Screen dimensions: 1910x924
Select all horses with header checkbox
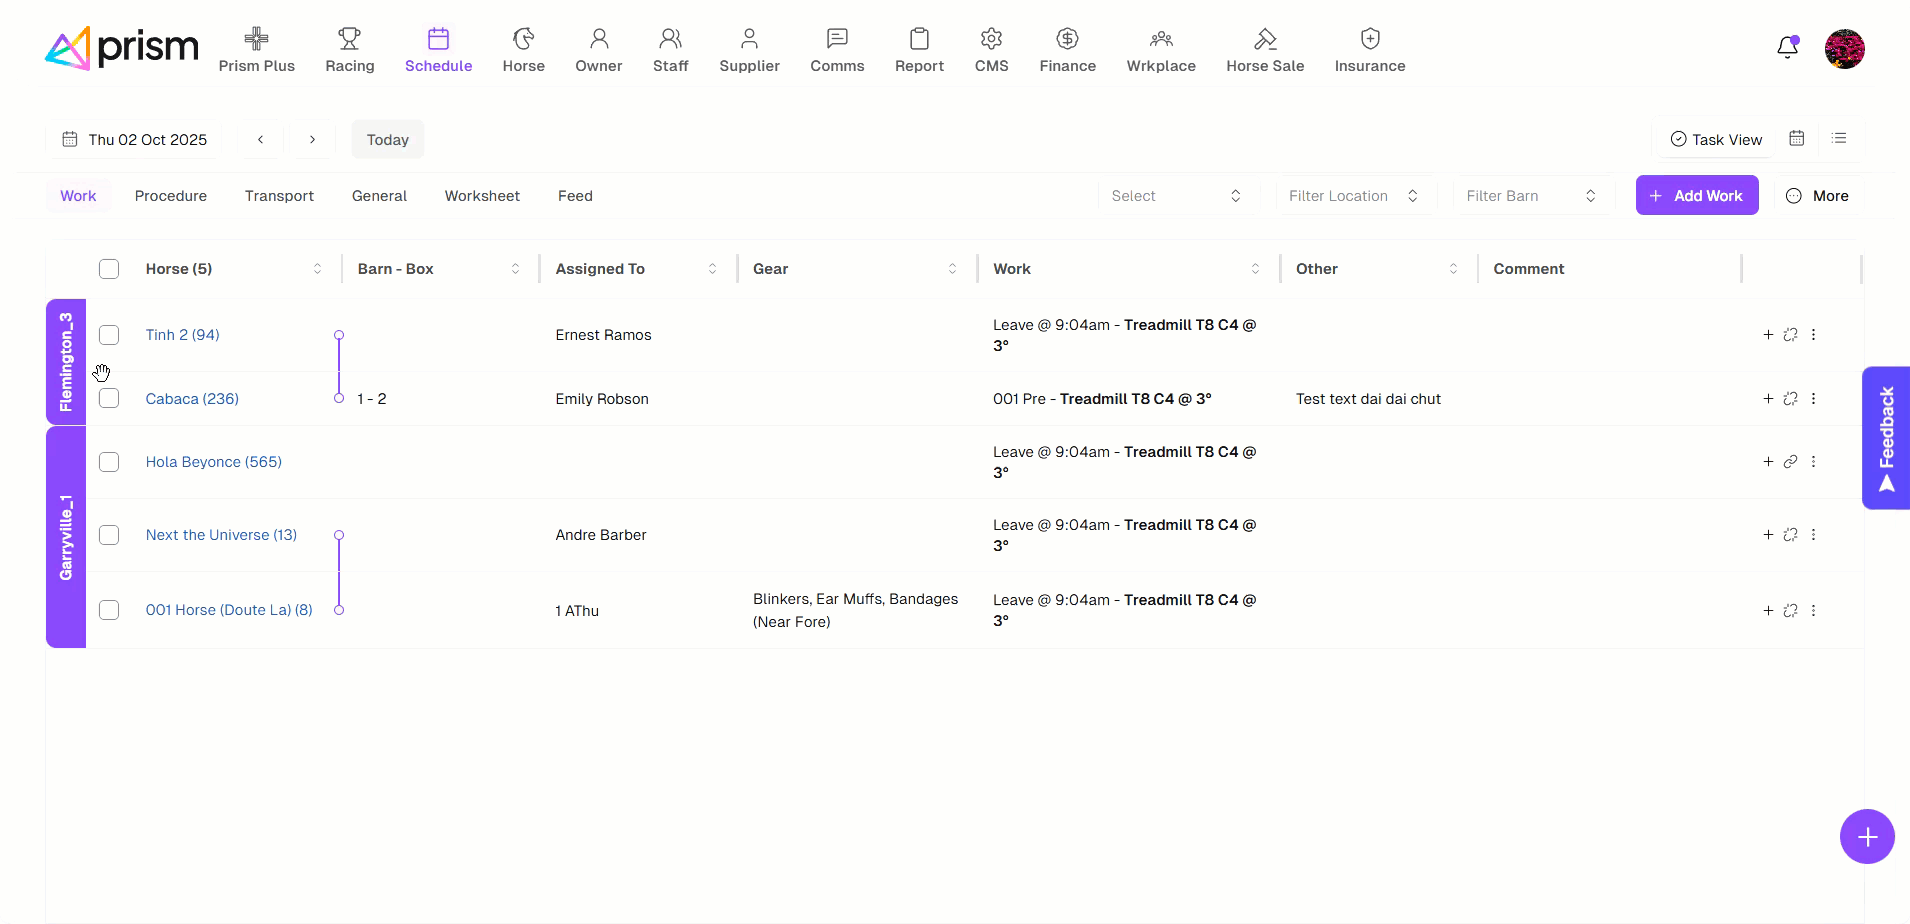pos(109,269)
